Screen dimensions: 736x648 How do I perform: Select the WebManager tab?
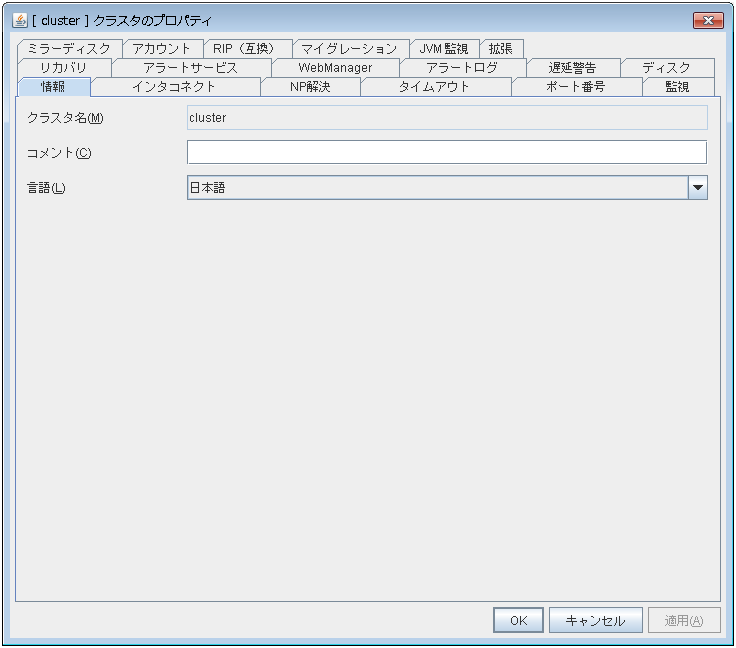coord(335,68)
